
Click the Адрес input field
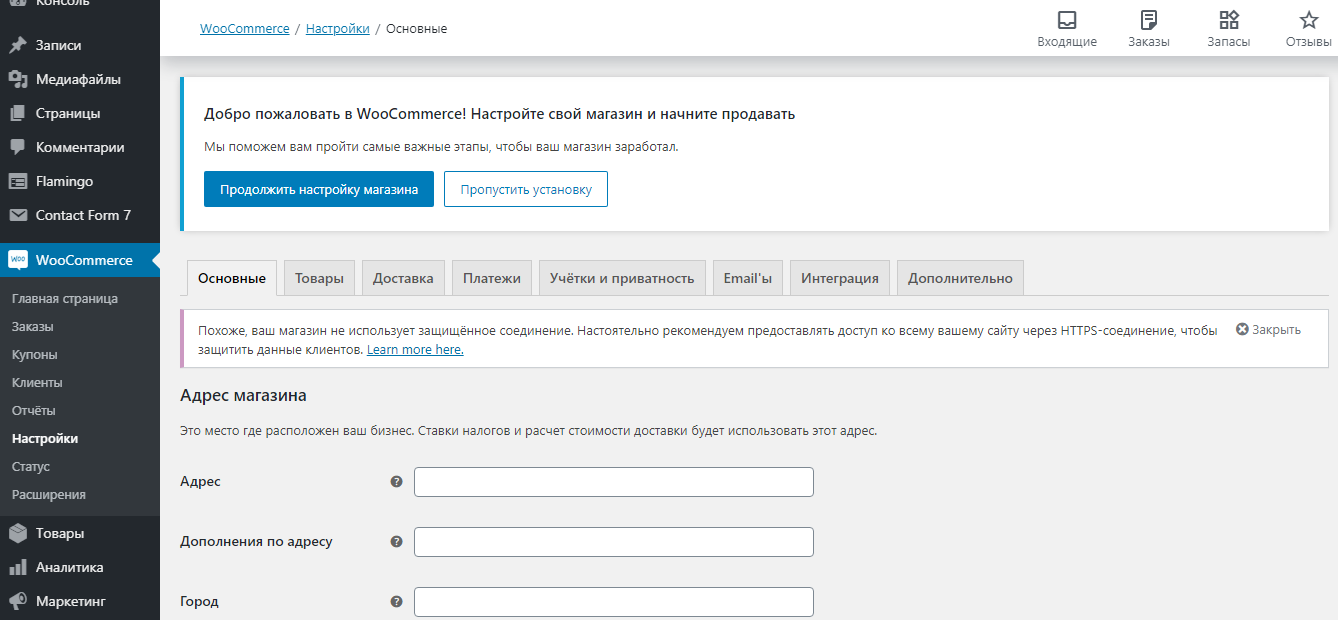613,482
